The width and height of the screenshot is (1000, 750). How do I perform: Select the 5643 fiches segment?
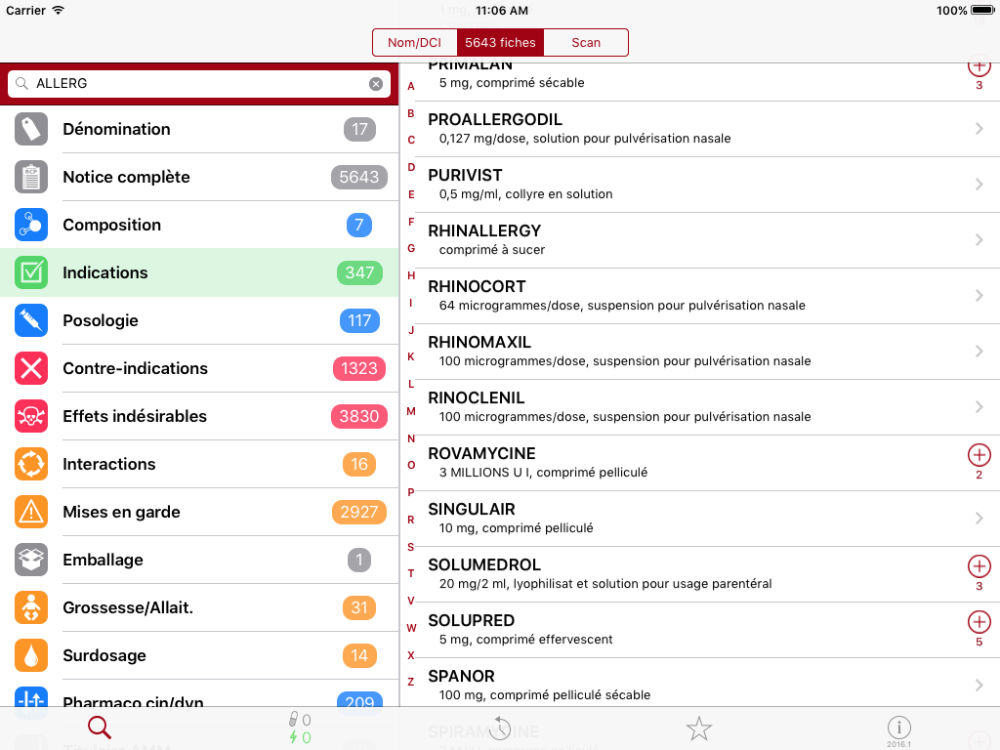(x=500, y=43)
